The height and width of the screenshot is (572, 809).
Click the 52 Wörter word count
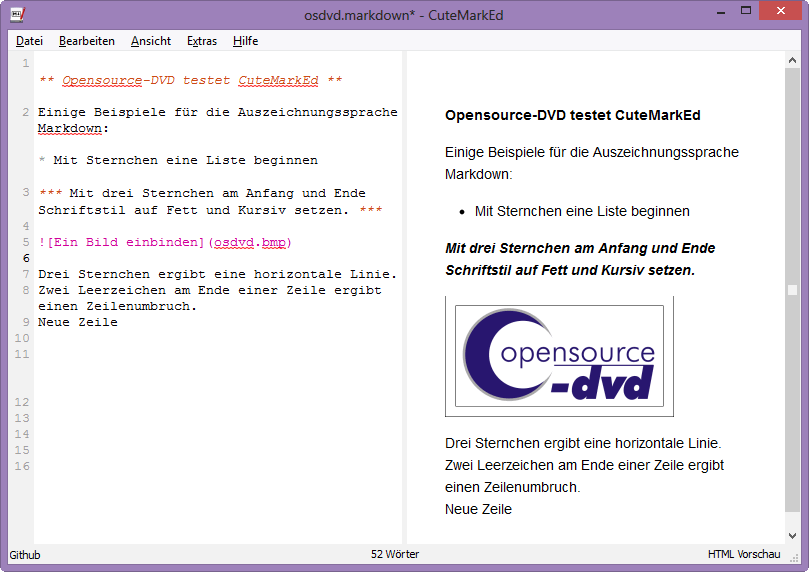pos(394,554)
